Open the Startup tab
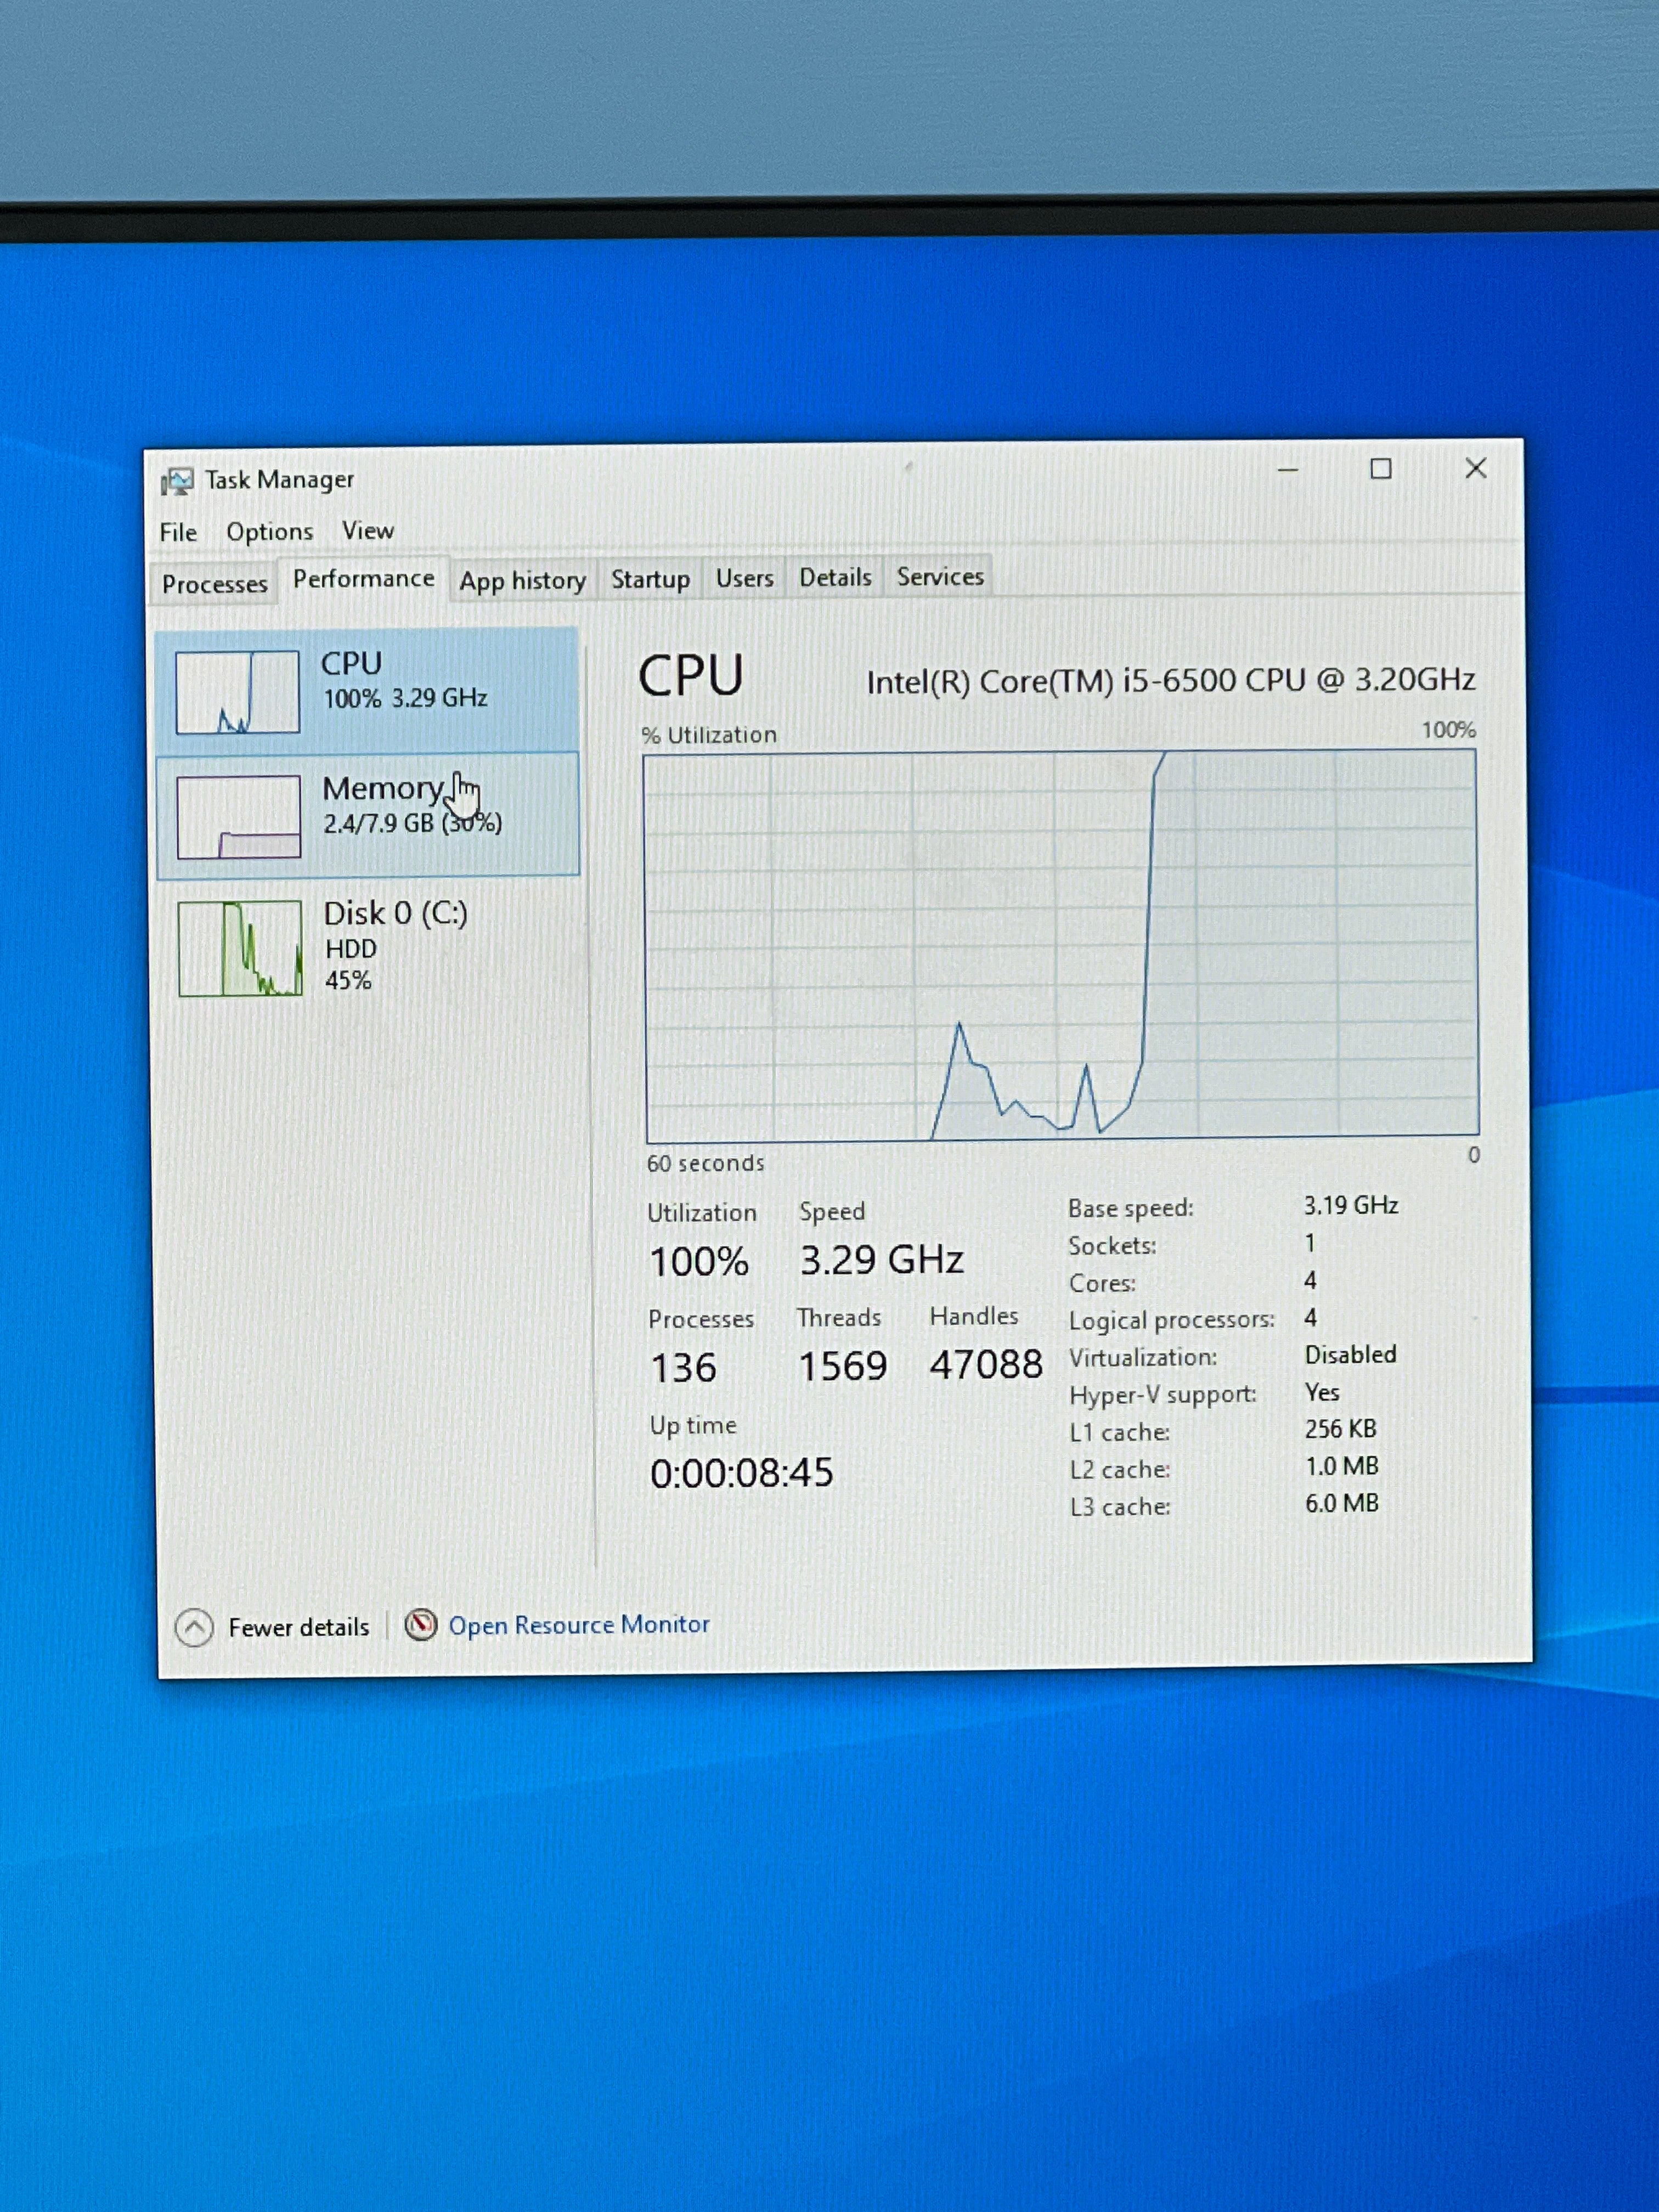 pyautogui.click(x=651, y=579)
